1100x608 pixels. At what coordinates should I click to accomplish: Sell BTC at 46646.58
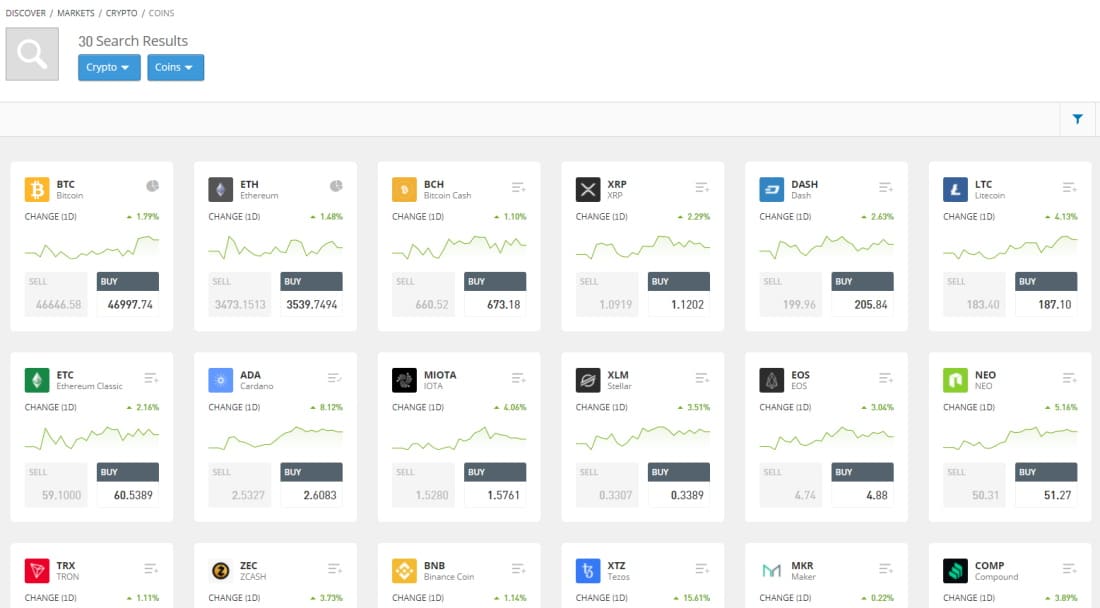pos(56,295)
